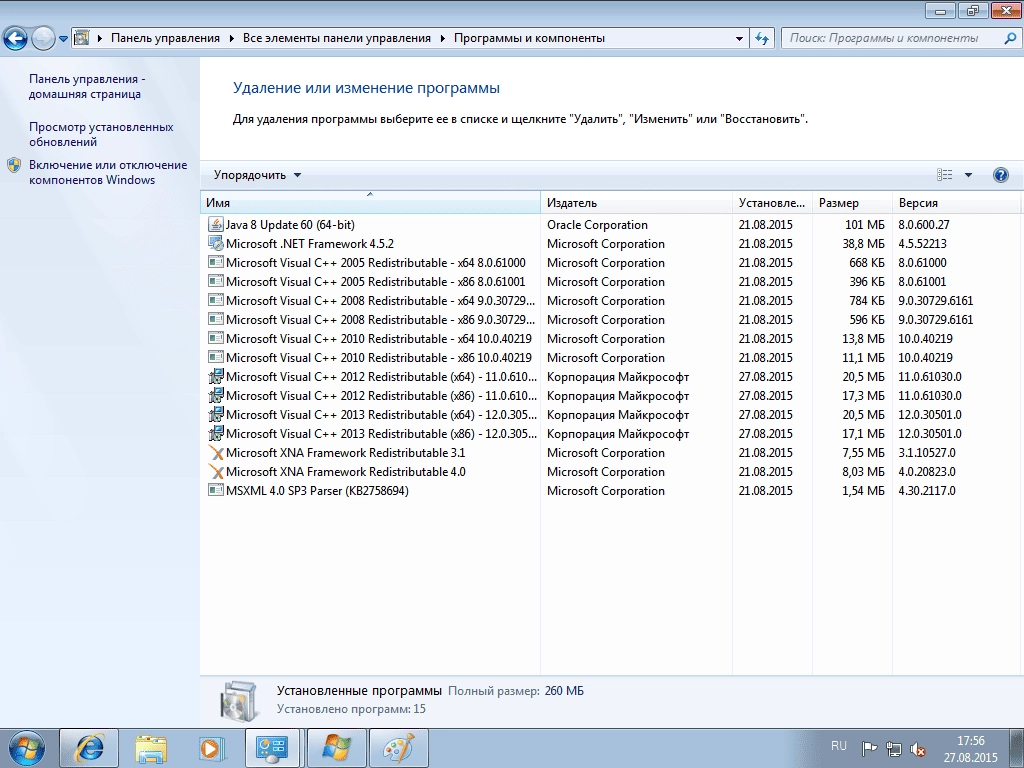
Task: Click the MSXML 4.0 SP3 Parser icon
Action: pyautogui.click(x=216, y=490)
